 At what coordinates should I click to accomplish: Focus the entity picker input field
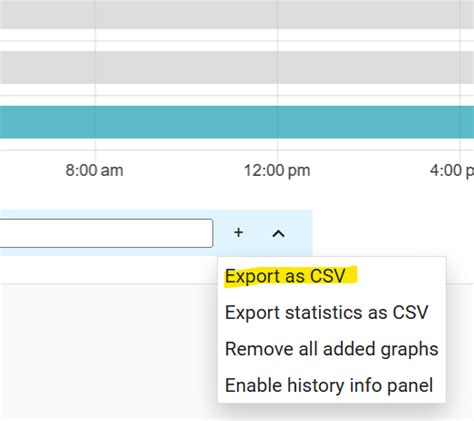pos(106,233)
